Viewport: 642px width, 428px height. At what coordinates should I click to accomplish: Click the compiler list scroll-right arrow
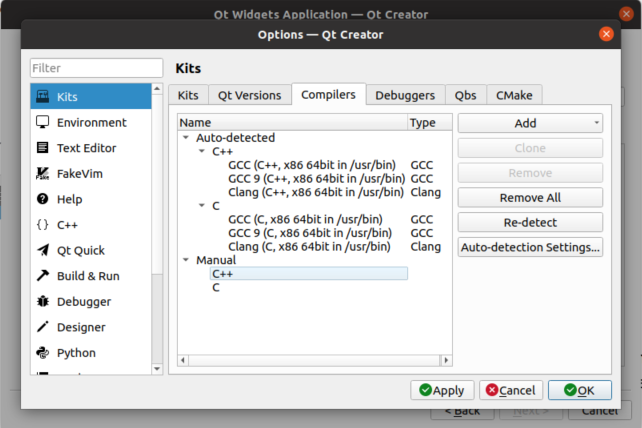pyautogui.click(x=446, y=360)
